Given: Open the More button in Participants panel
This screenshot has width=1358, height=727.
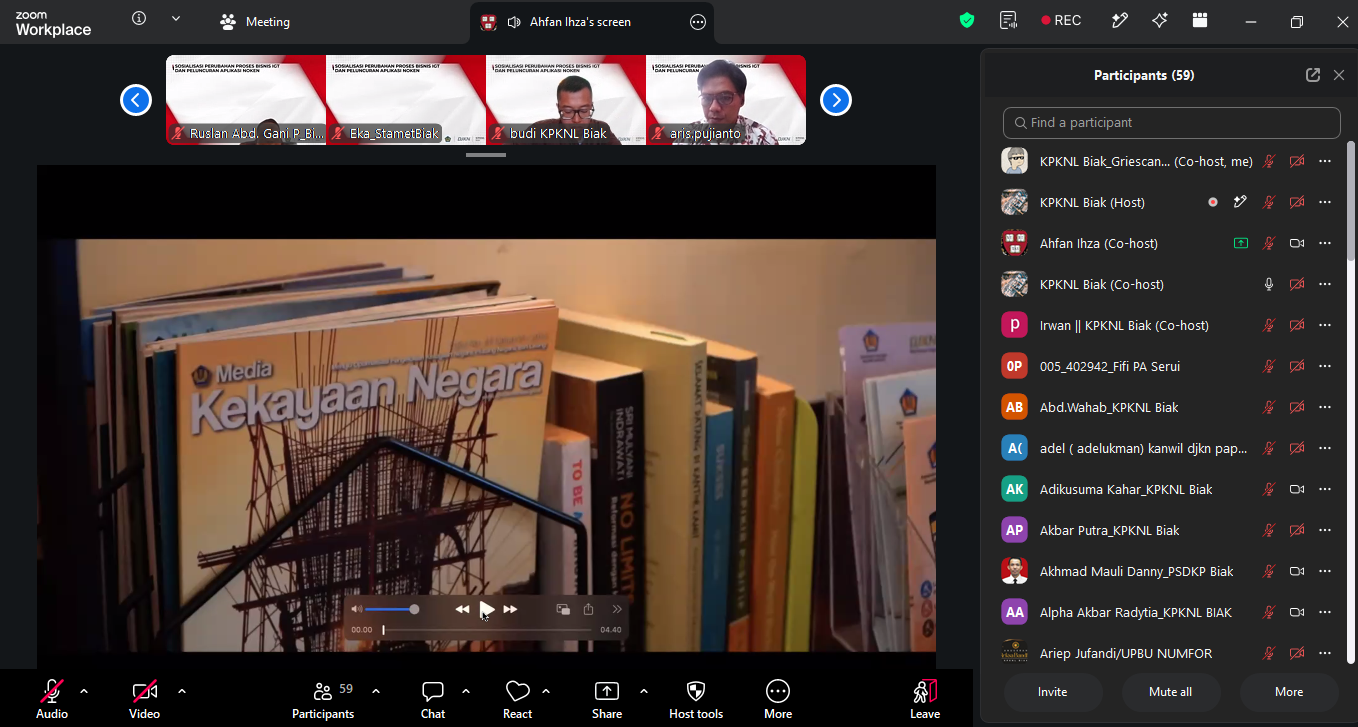Looking at the screenshot, I should (x=1289, y=692).
